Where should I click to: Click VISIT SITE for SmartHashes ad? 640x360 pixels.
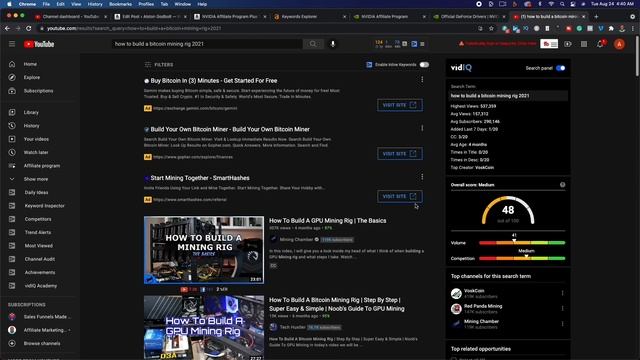point(400,196)
